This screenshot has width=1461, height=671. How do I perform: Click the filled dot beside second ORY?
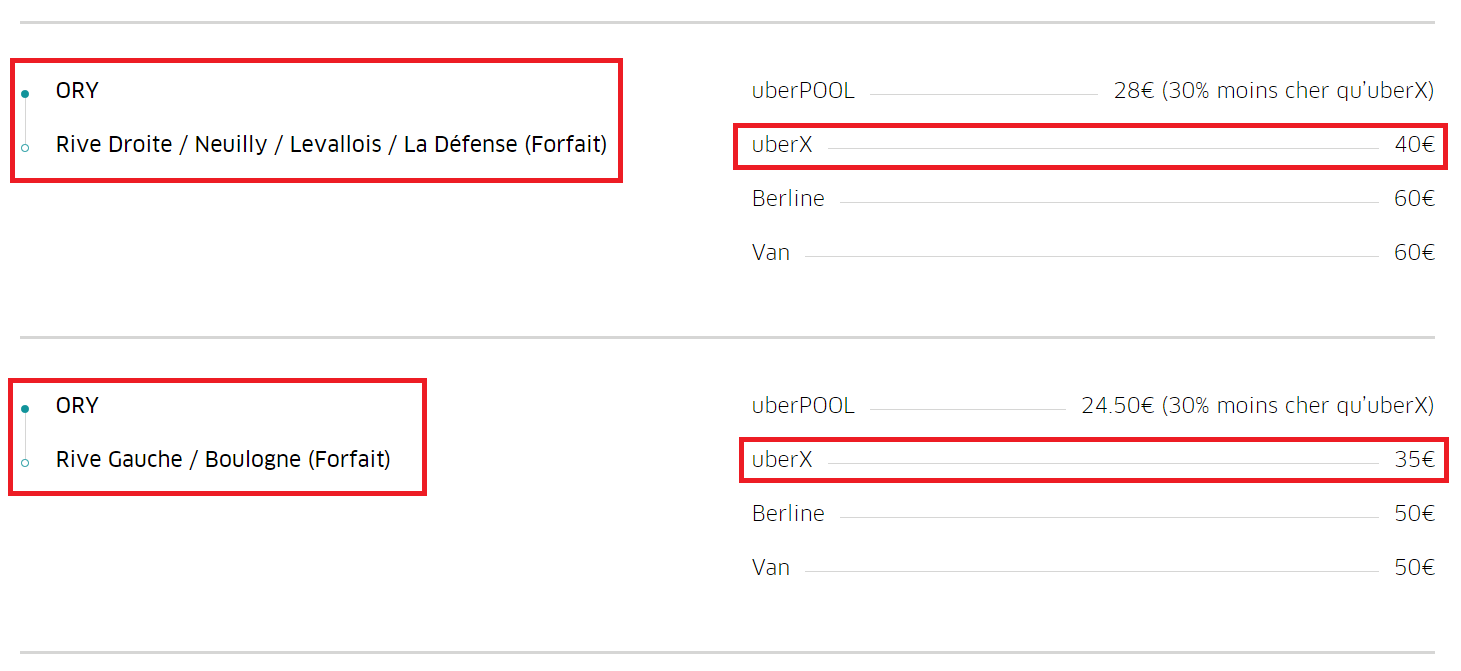click(25, 409)
